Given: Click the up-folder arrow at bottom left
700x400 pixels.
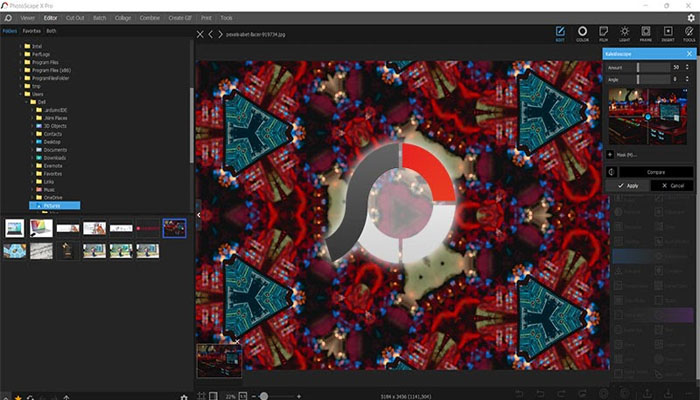Looking at the screenshot, I should (66, 397).
